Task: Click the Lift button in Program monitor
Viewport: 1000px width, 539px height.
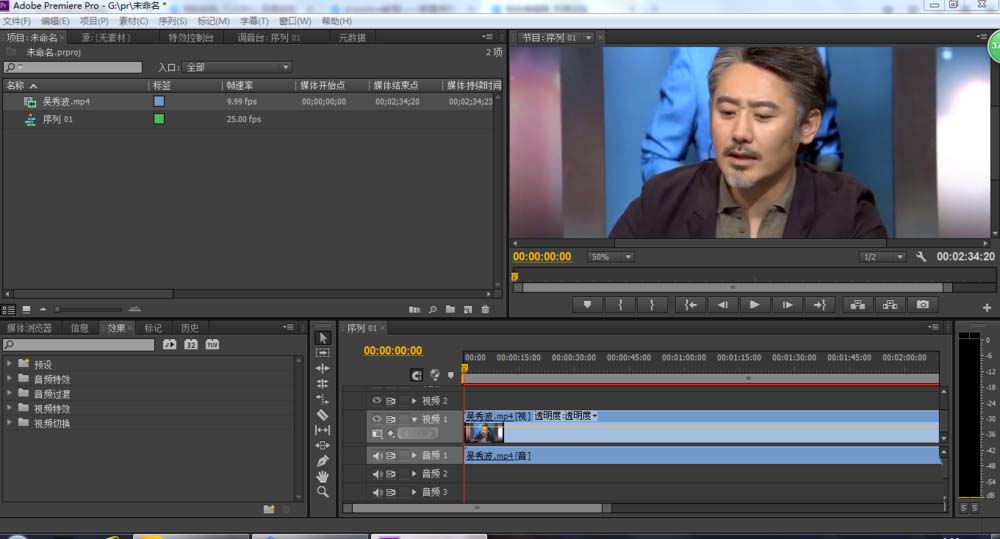Action: (858, 305)
